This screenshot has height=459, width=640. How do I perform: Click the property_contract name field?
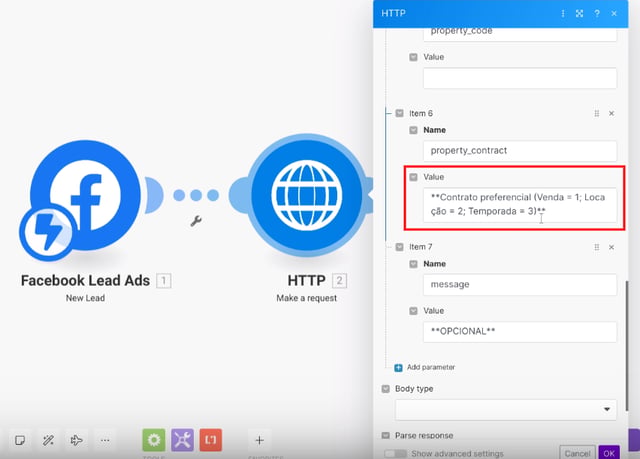[520, 151]
